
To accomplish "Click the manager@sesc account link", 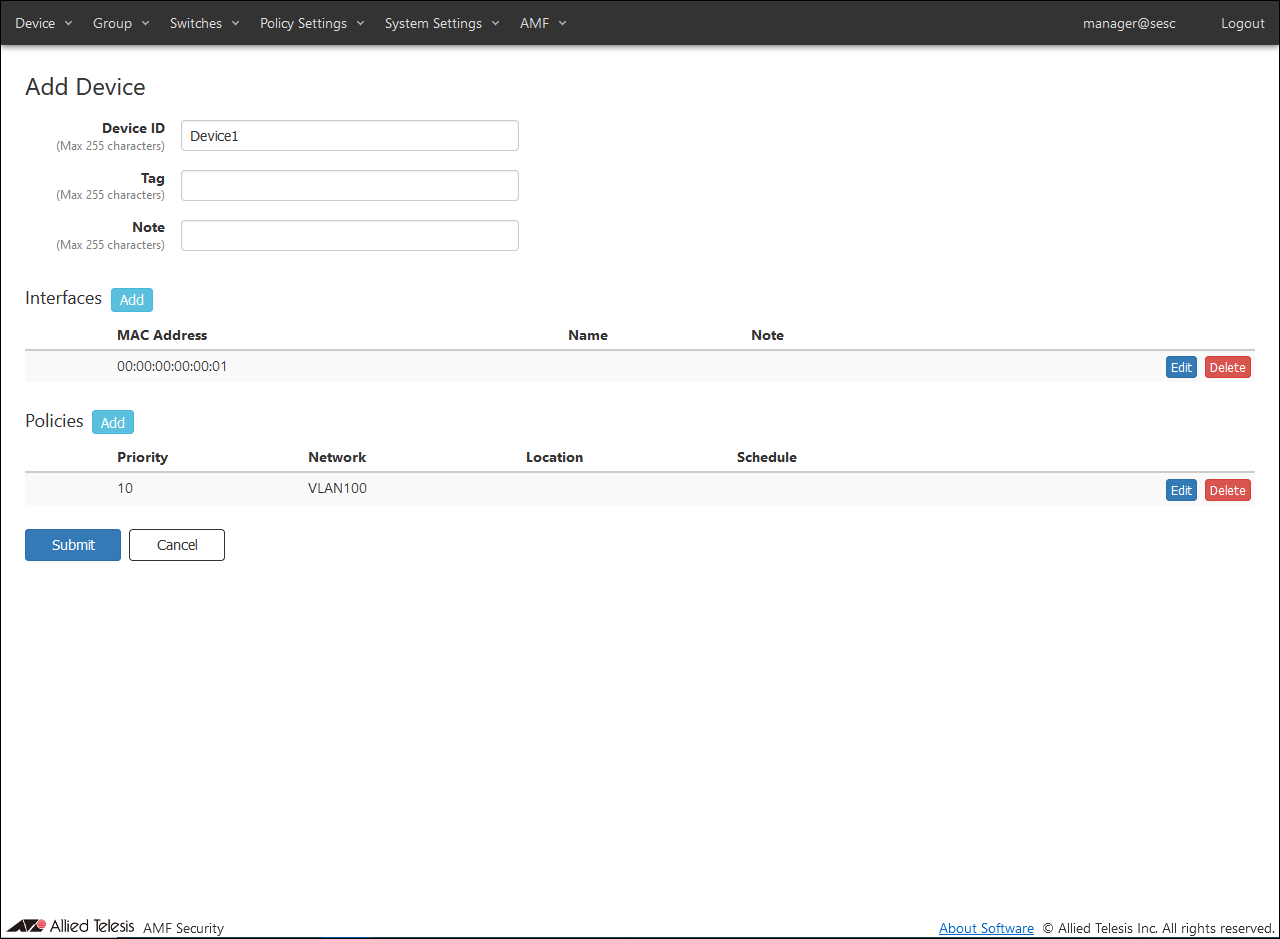I will (x=1129, y=23).
